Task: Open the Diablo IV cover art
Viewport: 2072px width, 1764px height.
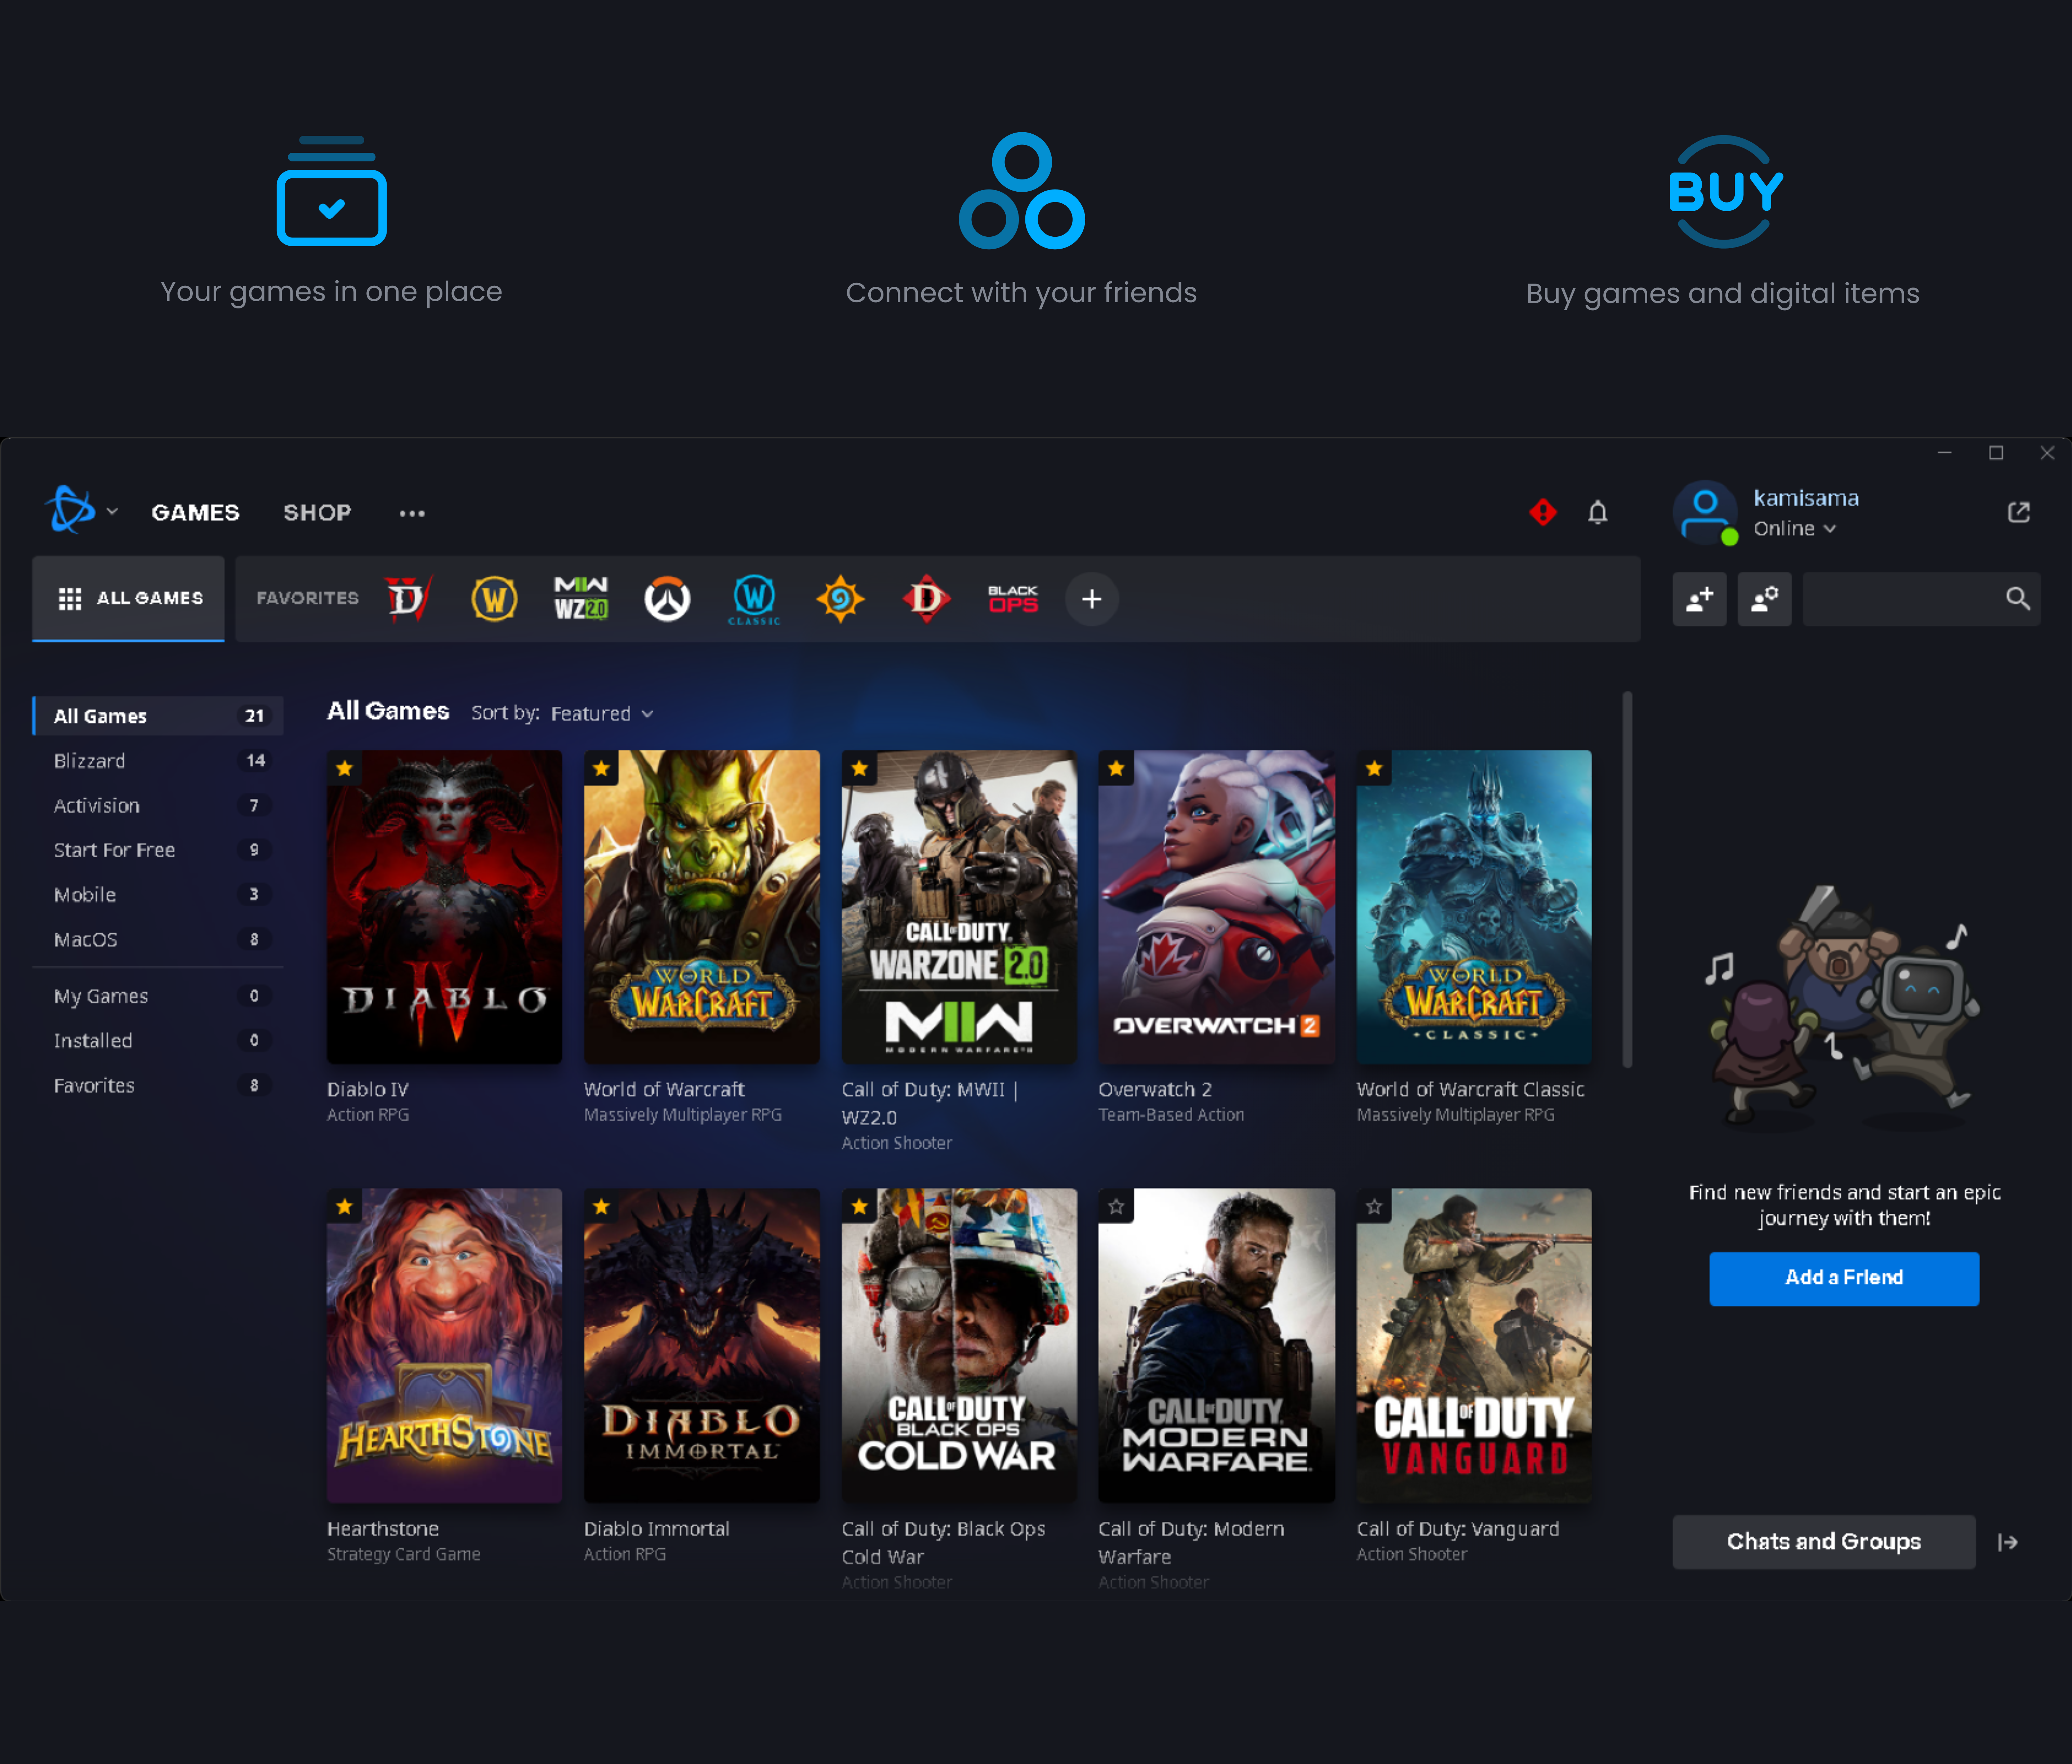Action: (444, 907)
